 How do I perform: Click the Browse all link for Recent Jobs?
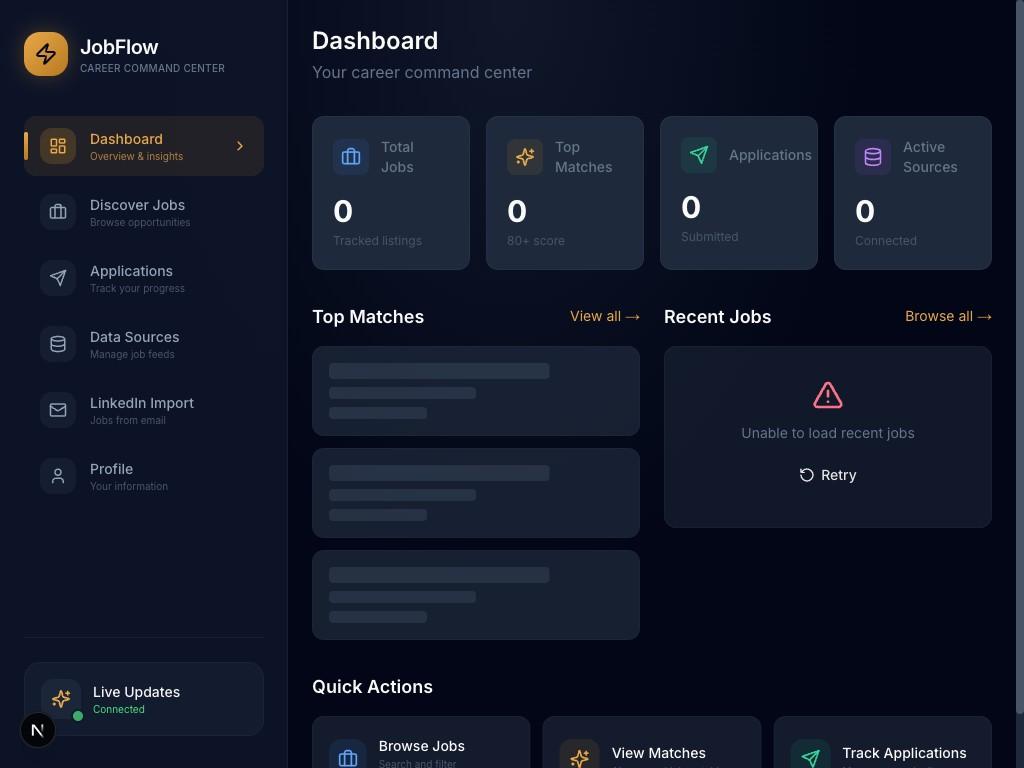[x=948, y=316]
